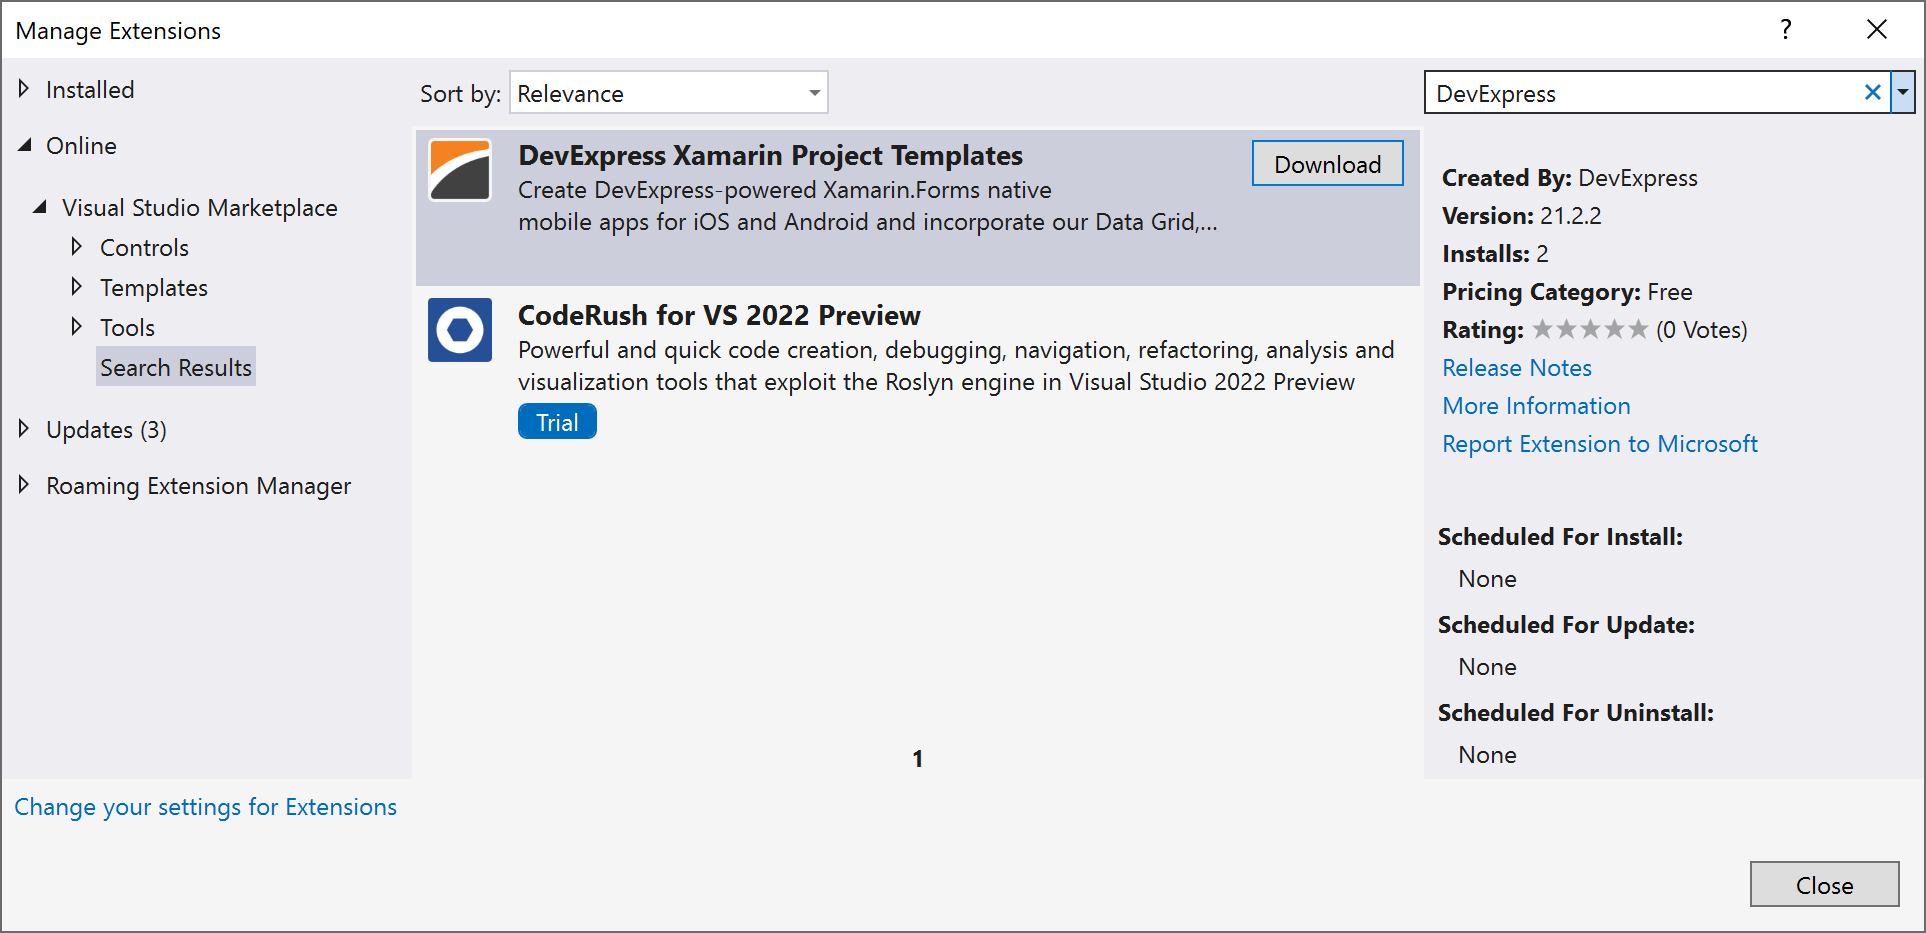Download DevExpress Xamarin Project Templates
The height and width of the screenshot is (933, 1926).
coord(1327,164)
